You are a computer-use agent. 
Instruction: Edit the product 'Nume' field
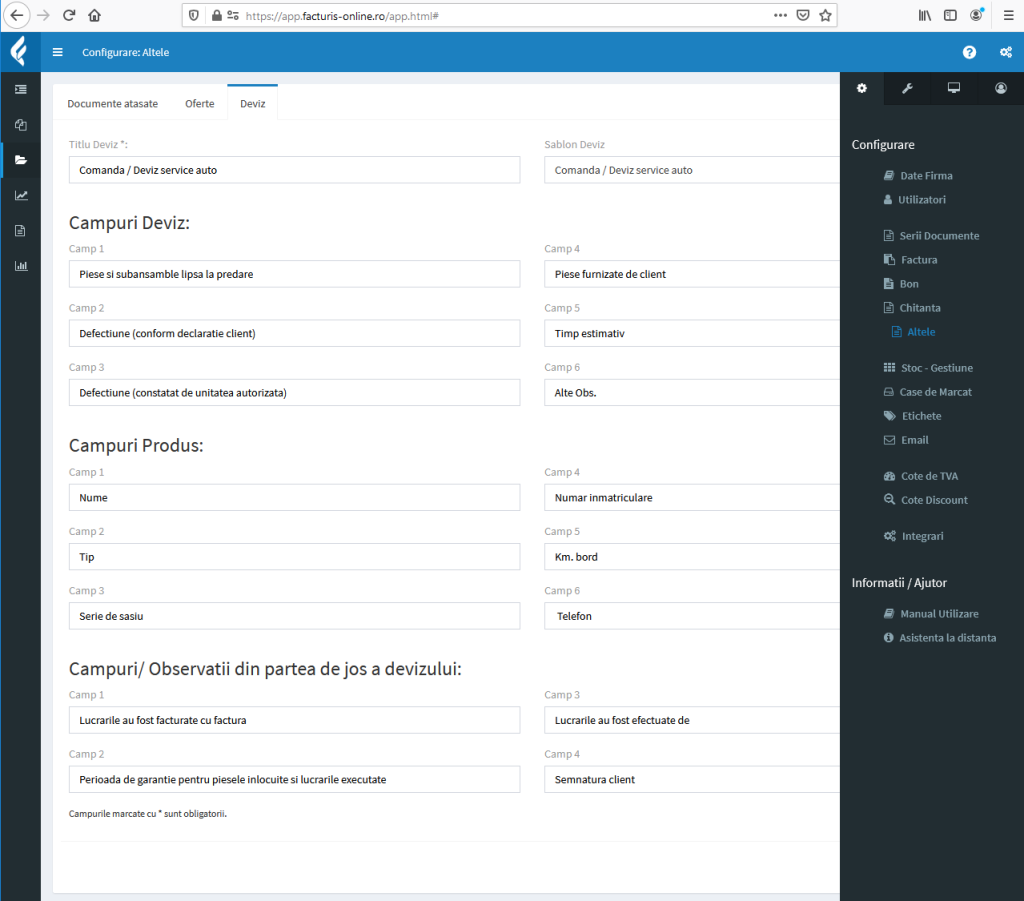(x=295, y=498)
